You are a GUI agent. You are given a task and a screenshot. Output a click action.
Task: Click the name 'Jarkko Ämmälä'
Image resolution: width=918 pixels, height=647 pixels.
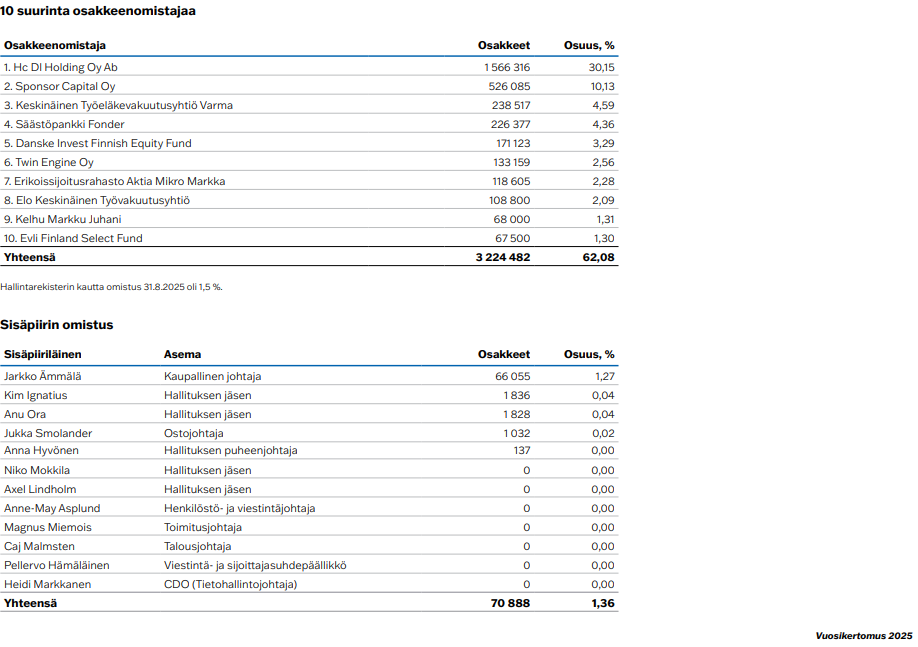click(x=43, y=376)
